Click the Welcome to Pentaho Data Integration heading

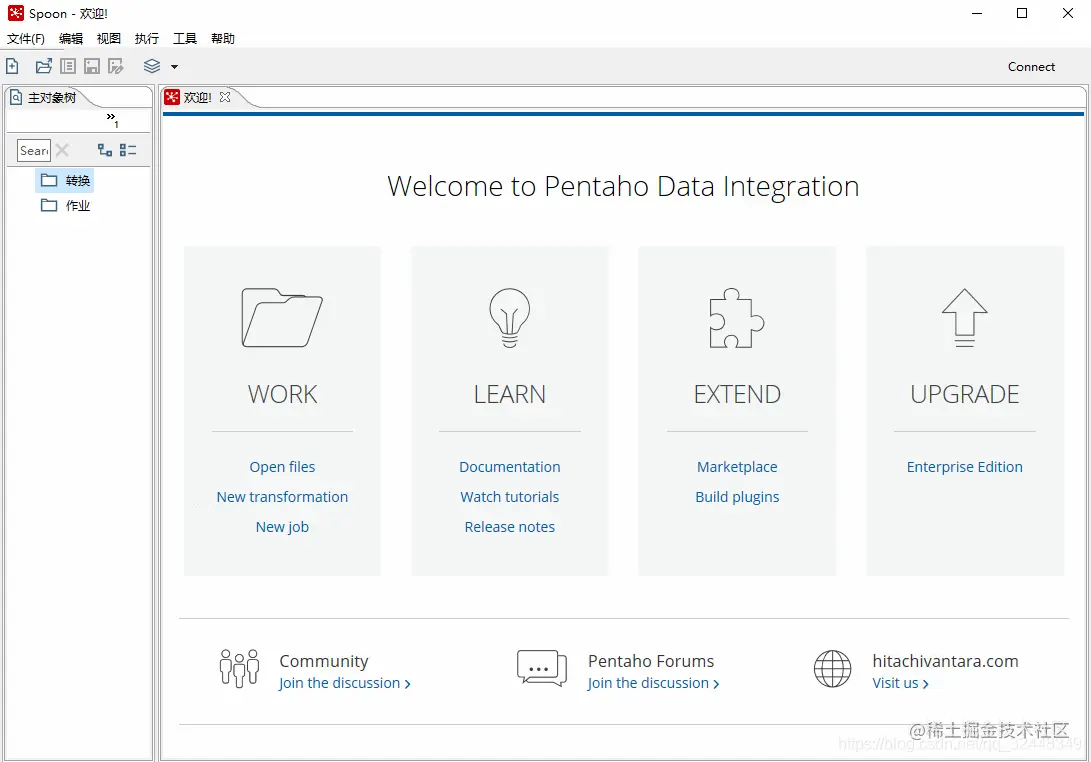(x=623, y=186)
